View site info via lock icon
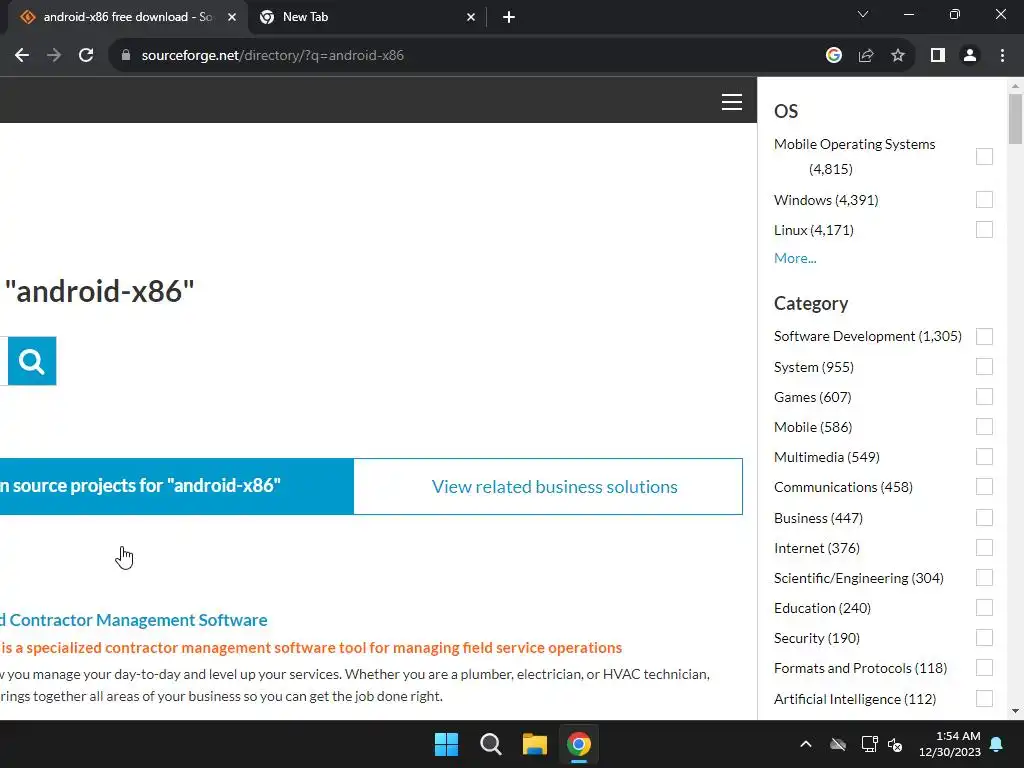This screenshot has height=768, width=1024. 126,56
